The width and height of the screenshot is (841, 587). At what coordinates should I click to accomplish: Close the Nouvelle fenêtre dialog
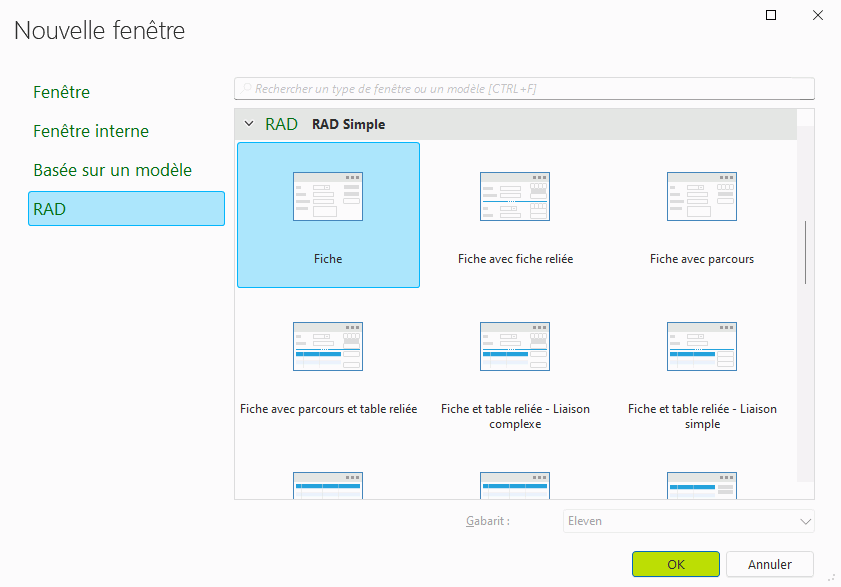coord(817,15)
